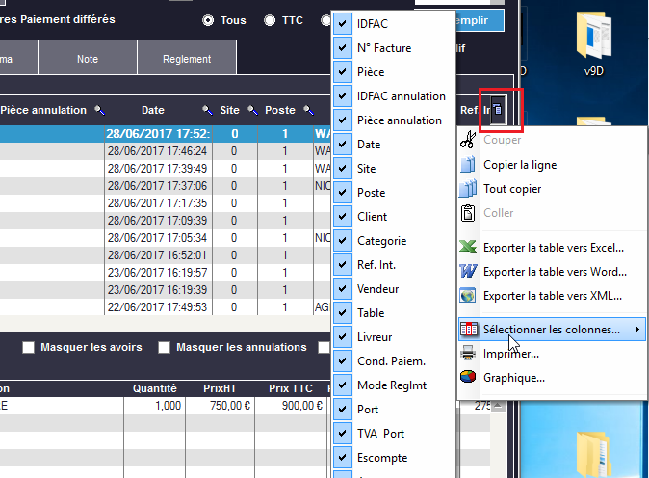Uncheck the IDFAC column checkbox
The width and height of the screenshot is (649, 478).
344,24
